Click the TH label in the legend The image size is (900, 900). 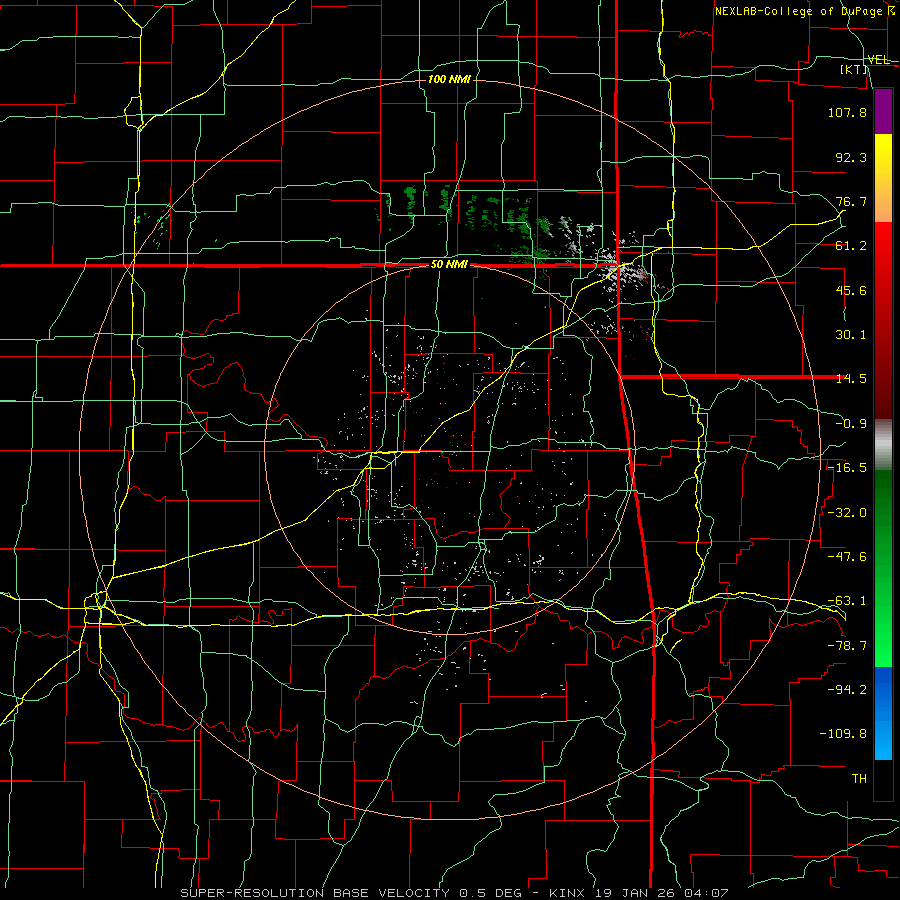click(859, 779)
